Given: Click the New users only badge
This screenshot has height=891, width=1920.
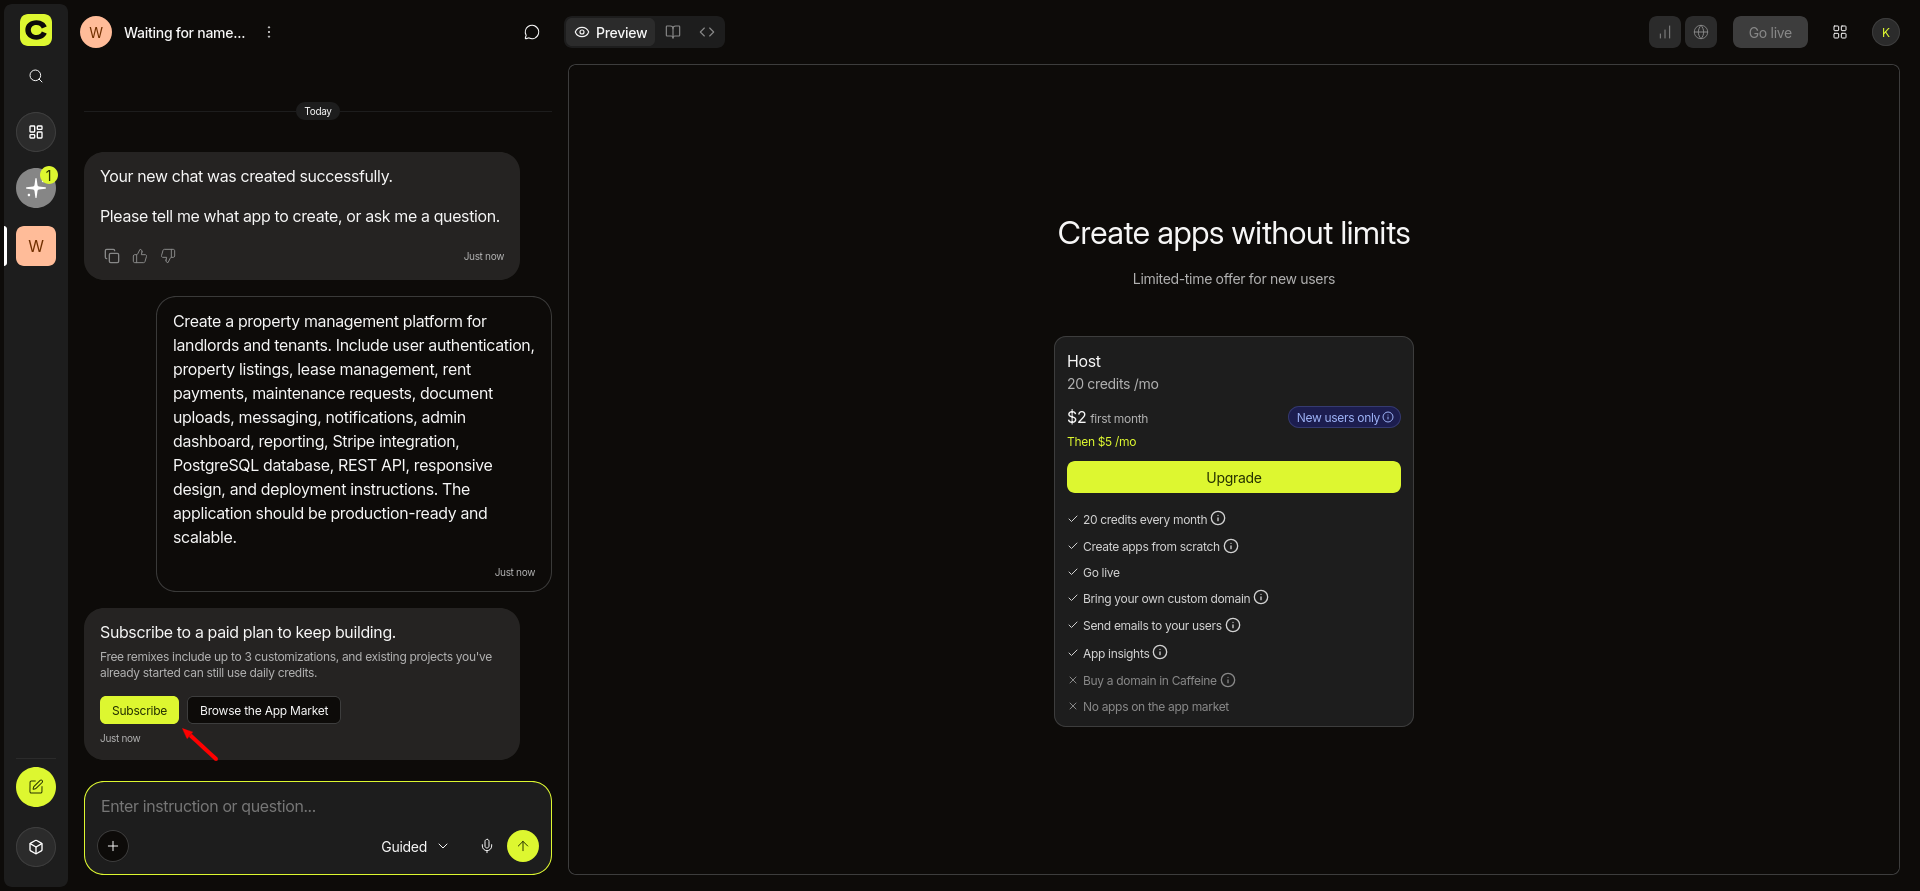Looking at the screenshot, I should pos(1344,417).
